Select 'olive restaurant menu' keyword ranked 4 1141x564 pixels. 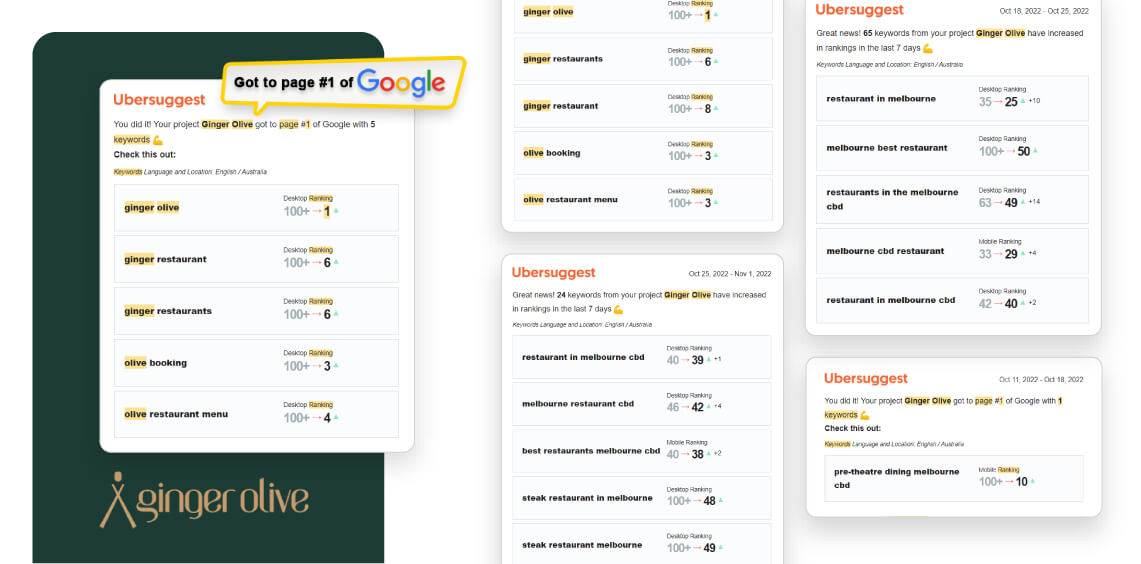coord(176,414)
